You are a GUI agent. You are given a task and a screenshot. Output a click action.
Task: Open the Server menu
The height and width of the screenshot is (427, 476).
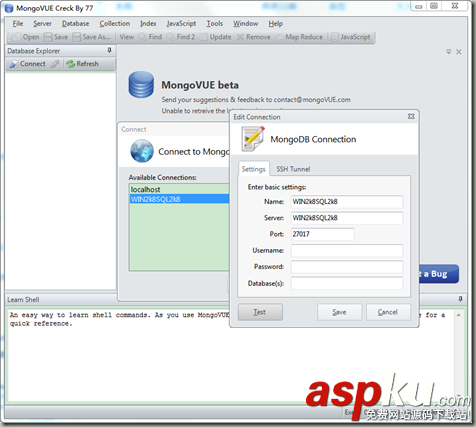click(x=42, y=24)
